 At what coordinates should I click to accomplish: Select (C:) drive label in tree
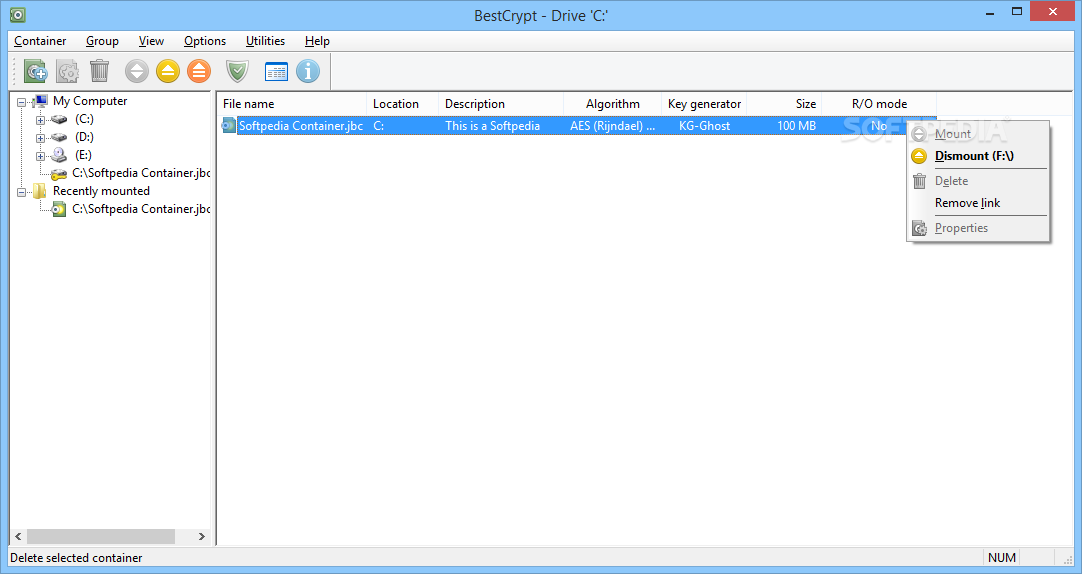pos(84,119)
